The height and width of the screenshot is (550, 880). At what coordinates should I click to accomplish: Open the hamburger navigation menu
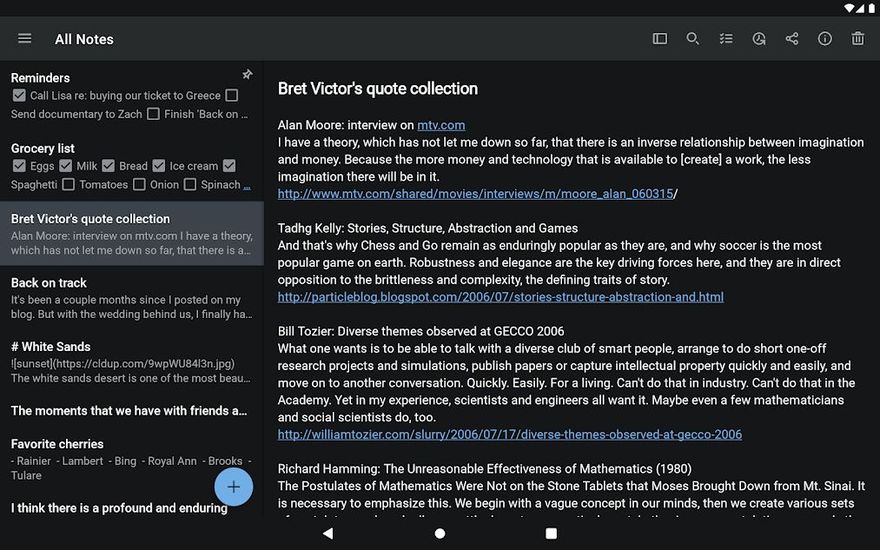pos(25,38)
